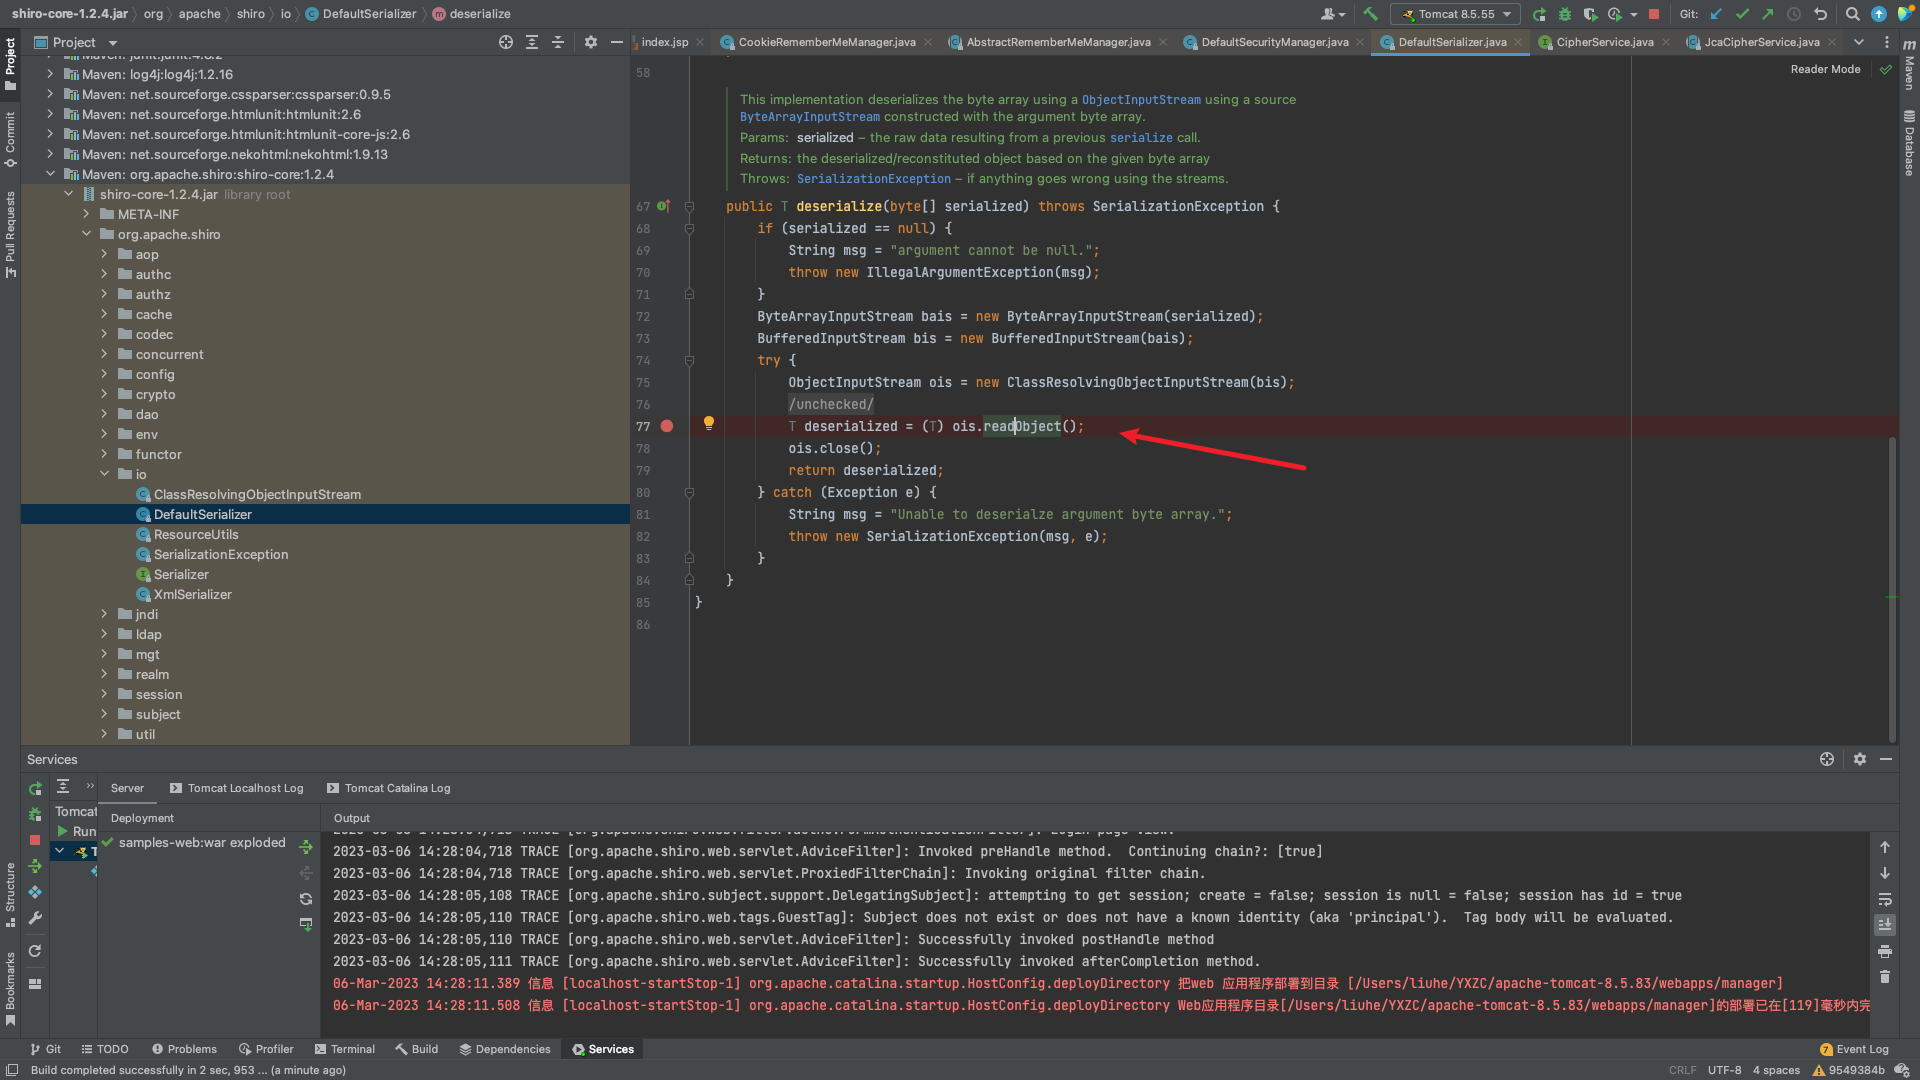Expand all in Project tool window
The height and width of the screenshot is (1080, 1920).
pyautogui.click(x=532, y=42)
